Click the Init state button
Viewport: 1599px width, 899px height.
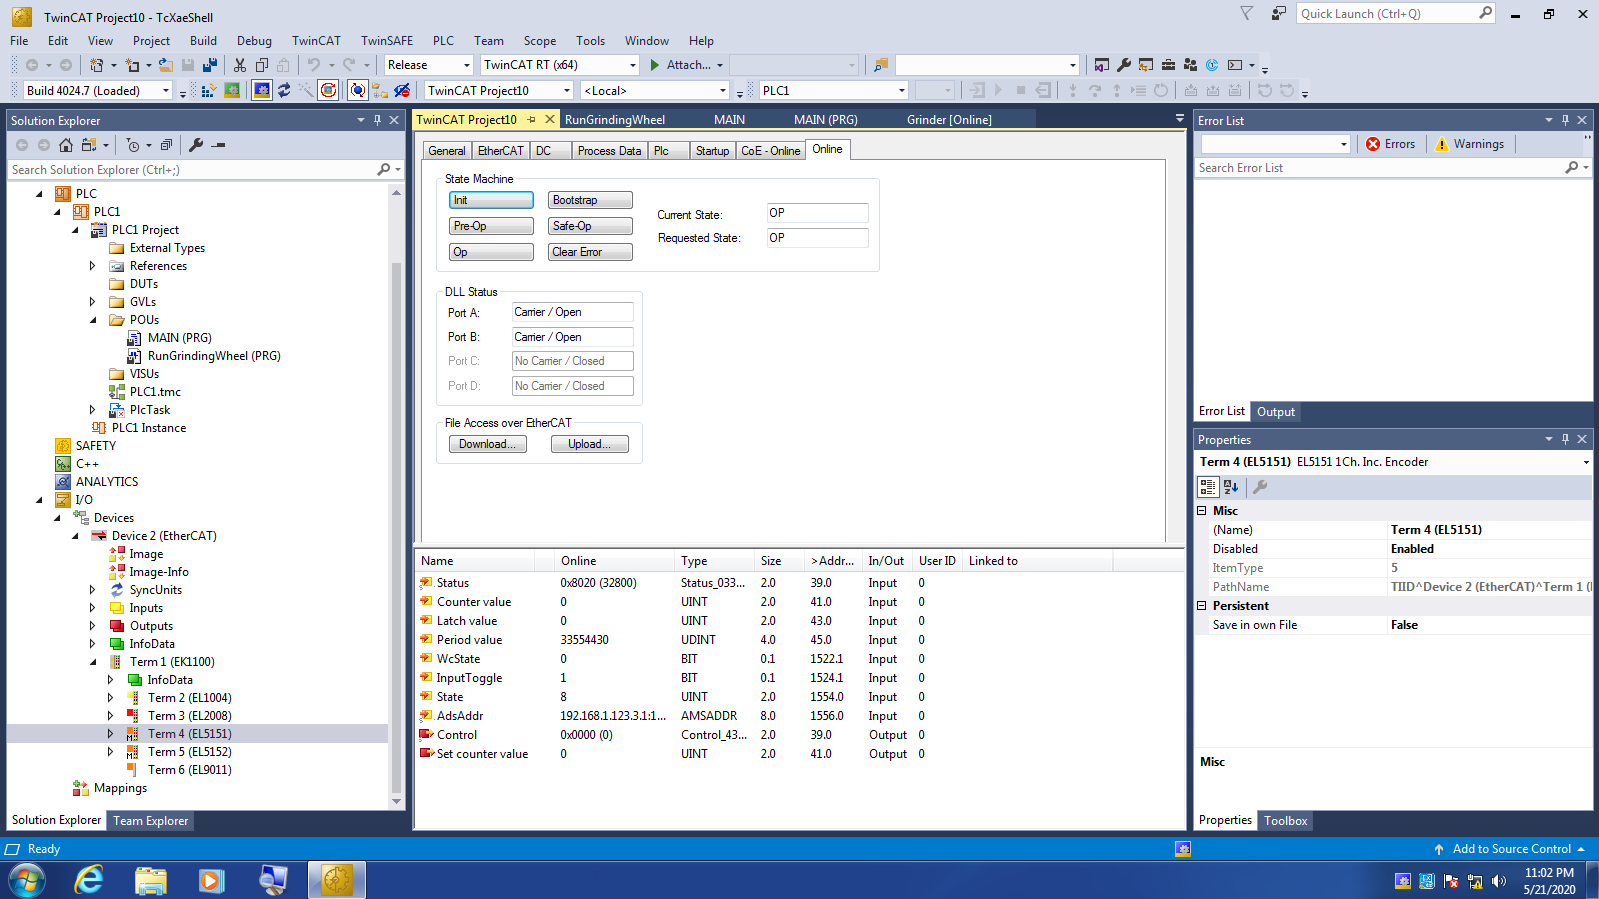click(x=491, y=200)
